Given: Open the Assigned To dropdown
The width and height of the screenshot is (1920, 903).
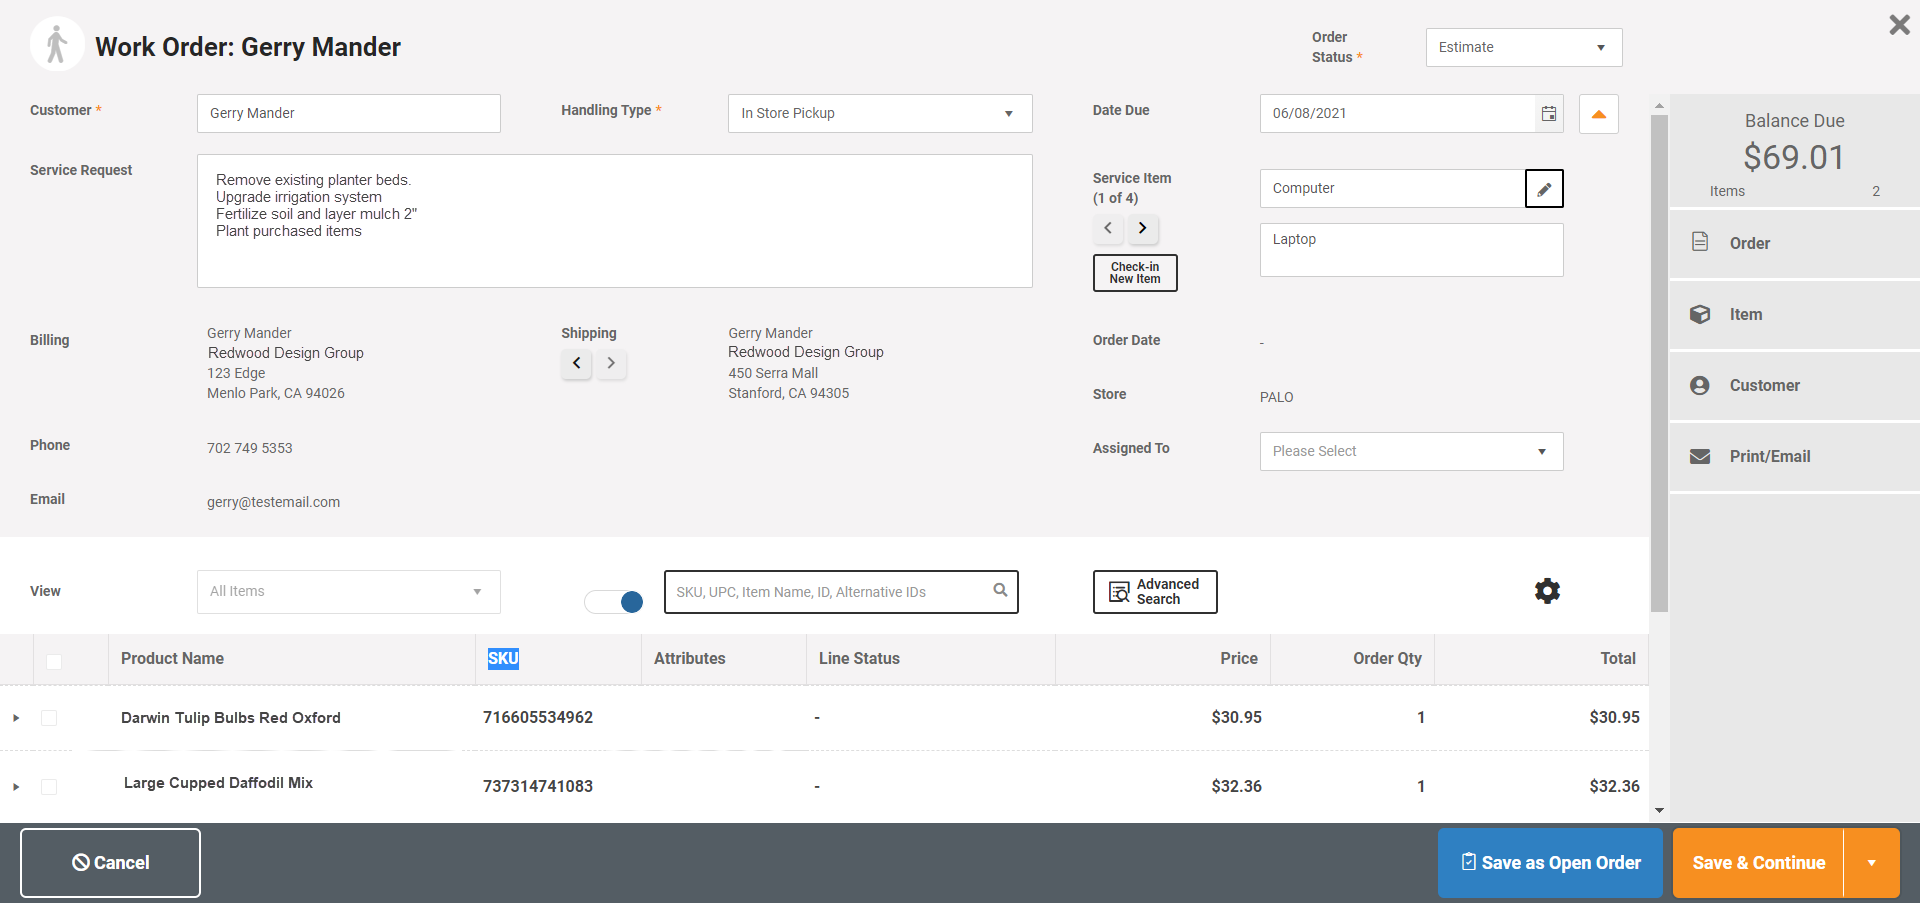Looking at the screenshot, I should point(1411,451).
